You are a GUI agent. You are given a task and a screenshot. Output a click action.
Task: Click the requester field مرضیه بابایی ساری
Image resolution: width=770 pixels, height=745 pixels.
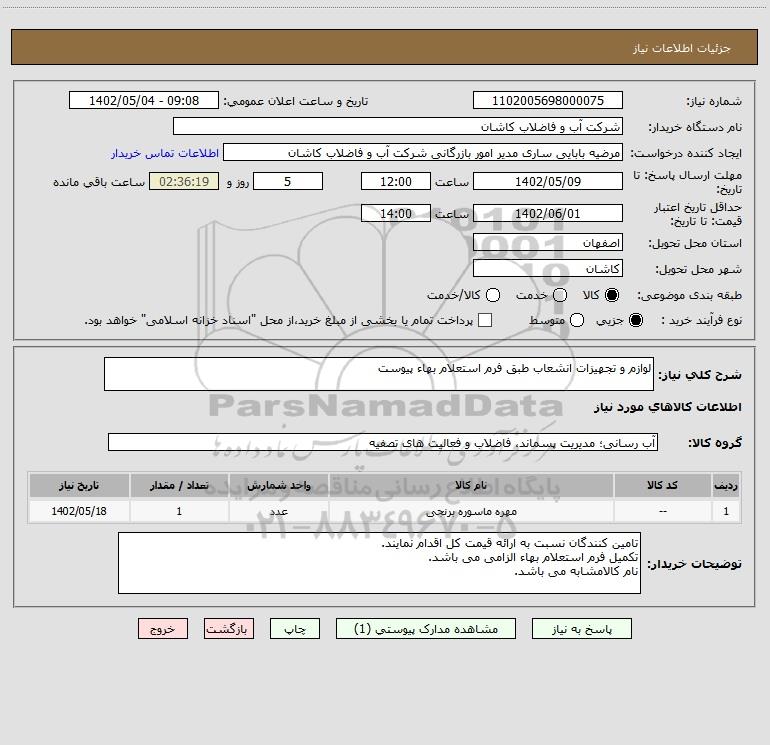tap(423, 153)
